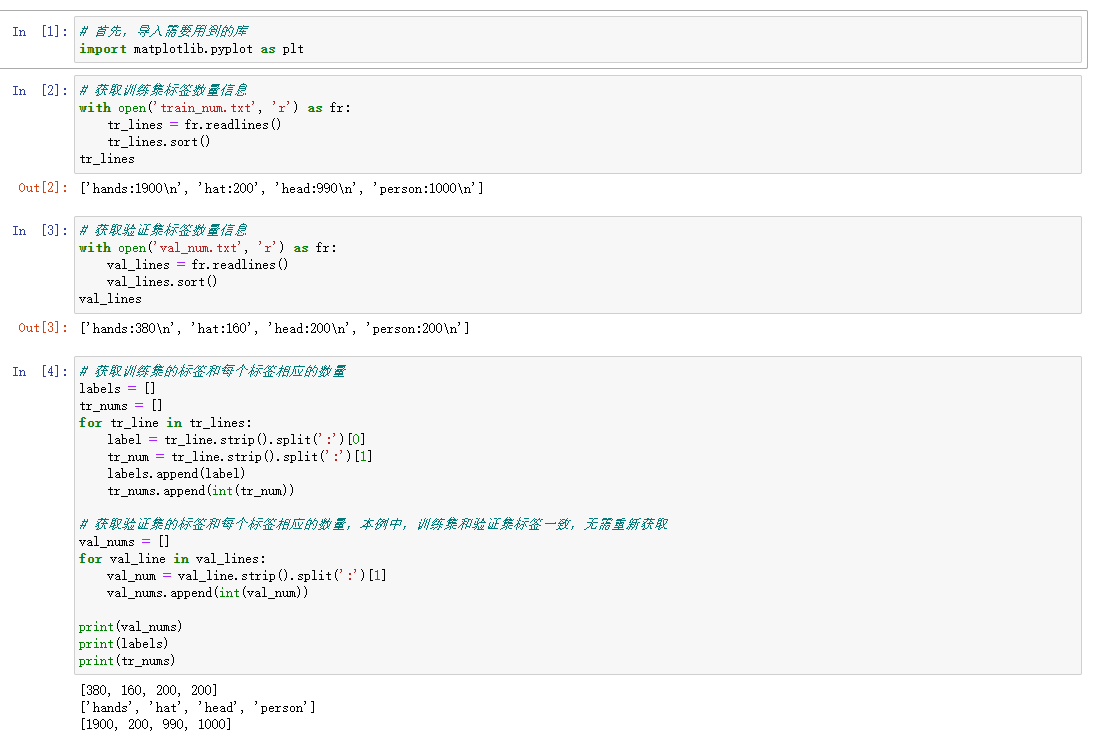The image size is (1102, 742).
Task: Click the bare 'tr_lines' line ending cell 2
Action: click(x=107, y=159)
